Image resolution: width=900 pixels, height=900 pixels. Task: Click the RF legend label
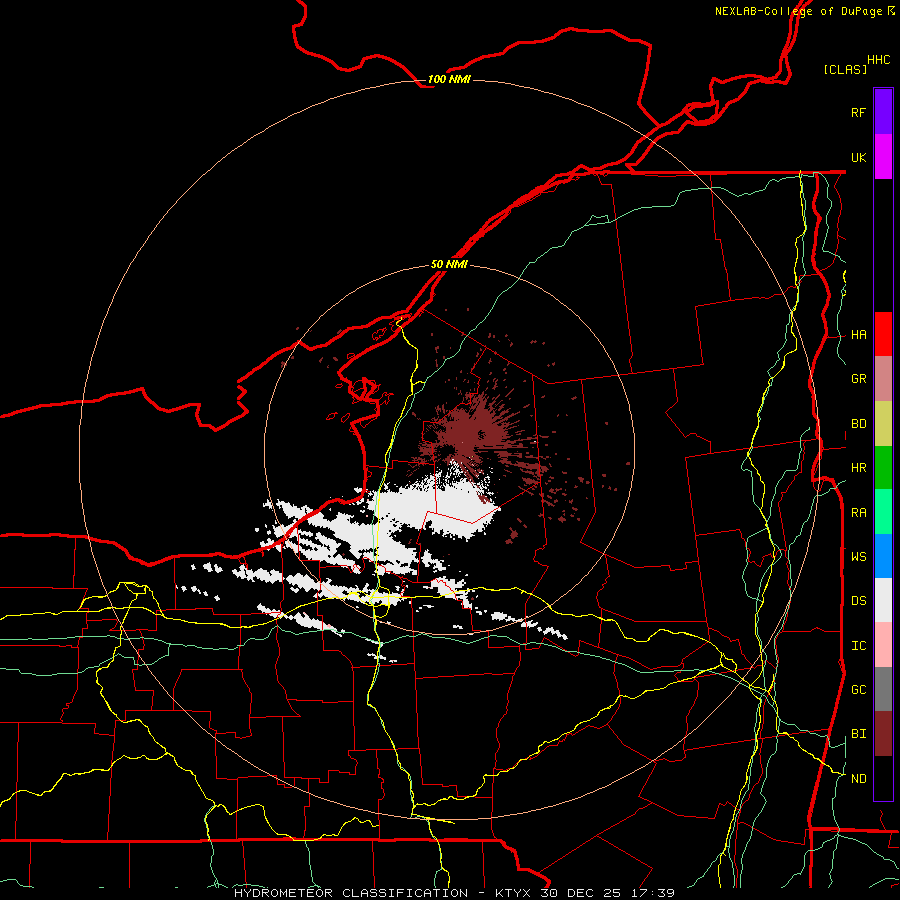(858, 112)
